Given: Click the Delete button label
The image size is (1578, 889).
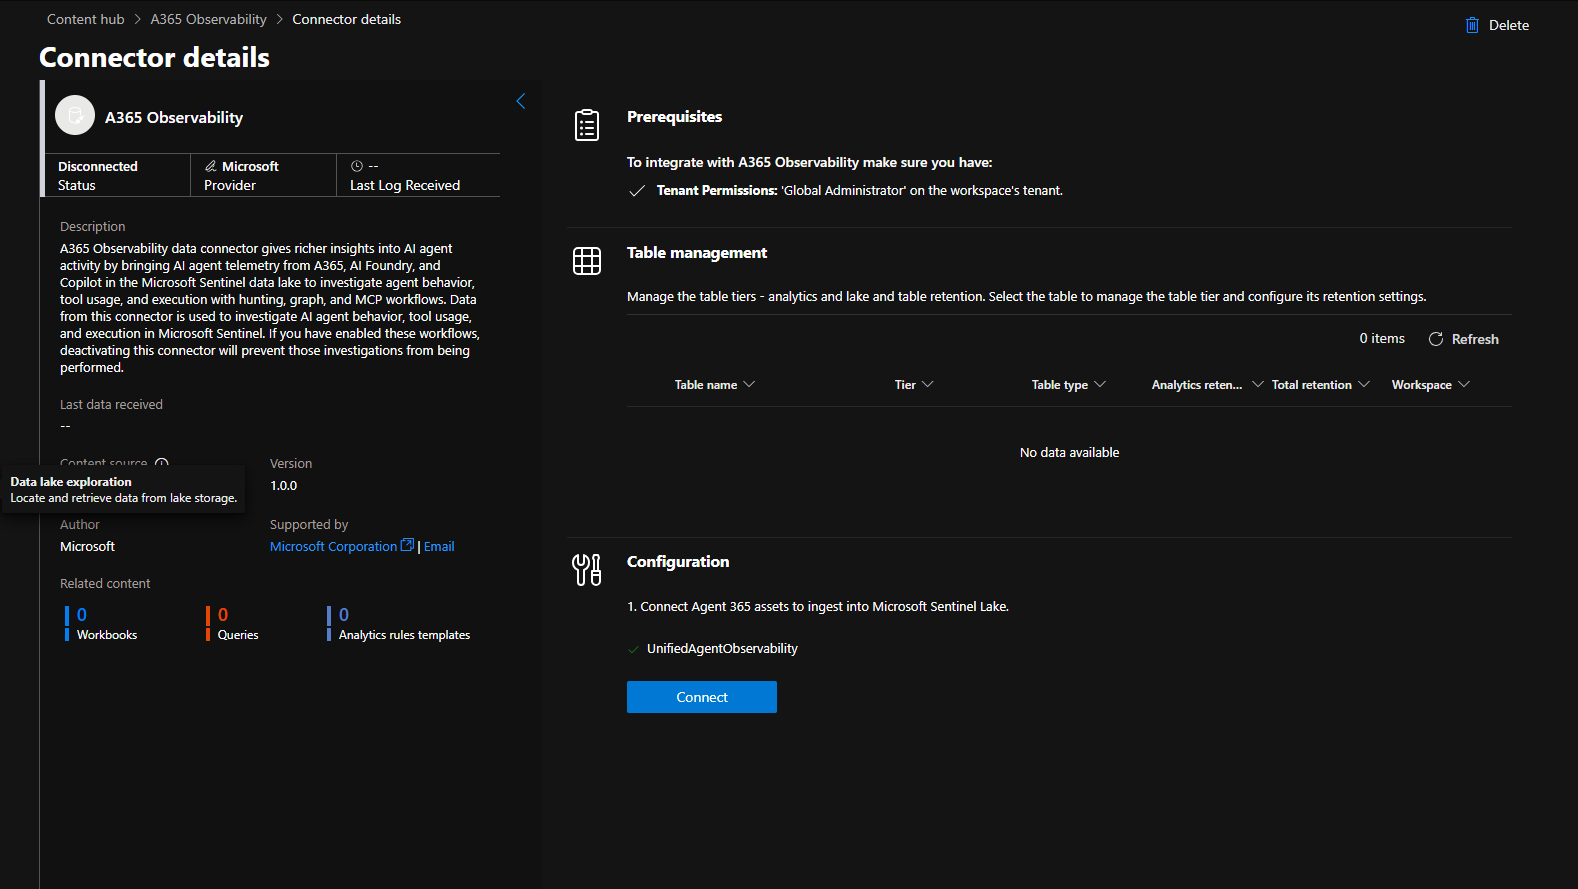Looking at the screenshot, I should pyautogui.click(x=1509, y=25).
